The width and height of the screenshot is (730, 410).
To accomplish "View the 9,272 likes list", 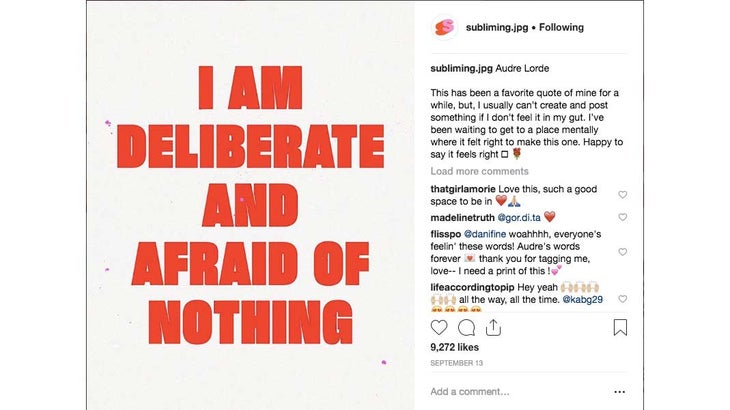I will click(454, 347).
